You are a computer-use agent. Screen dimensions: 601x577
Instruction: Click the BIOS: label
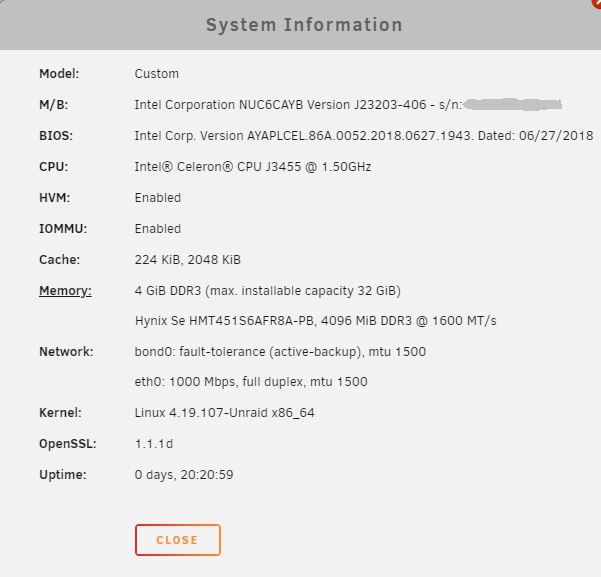tap(56, 136)
